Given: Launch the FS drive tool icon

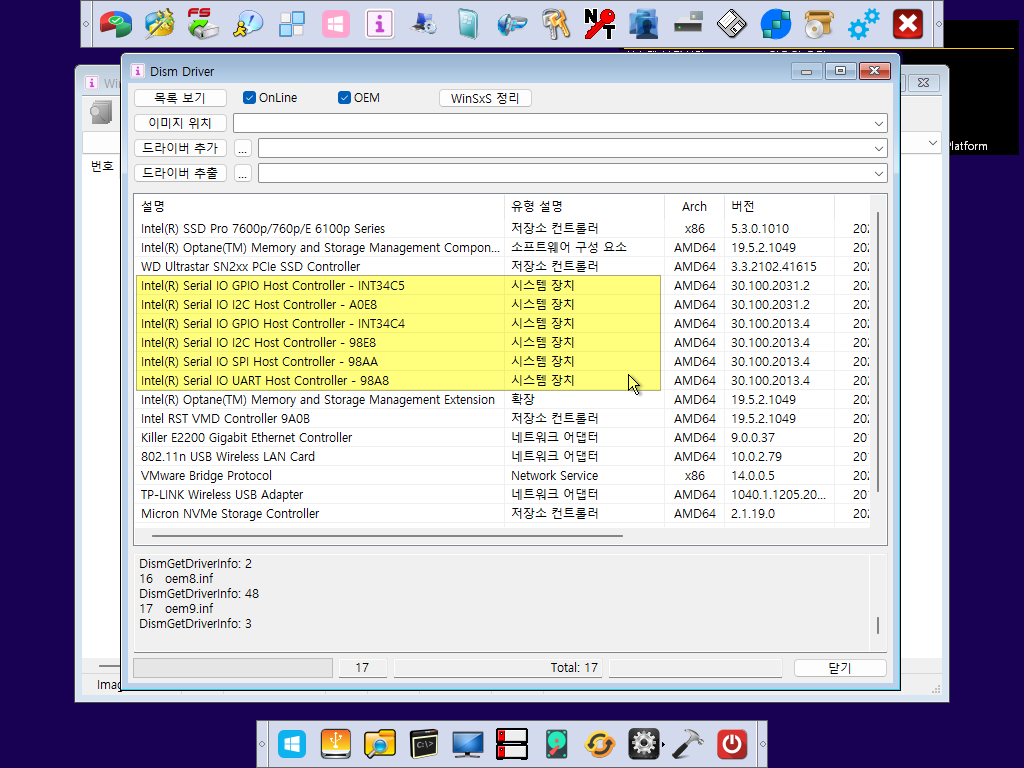Looking at the screenshot, I should [203, 24].
